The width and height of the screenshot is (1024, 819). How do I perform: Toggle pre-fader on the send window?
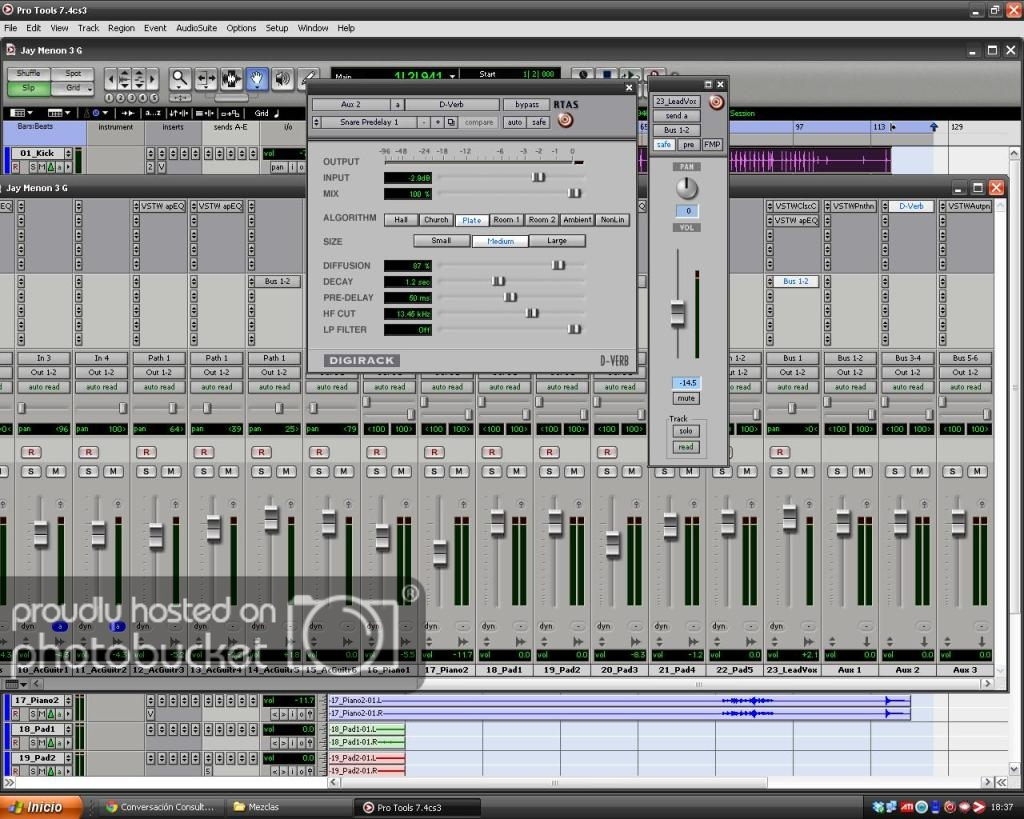[x=690, y=145]
